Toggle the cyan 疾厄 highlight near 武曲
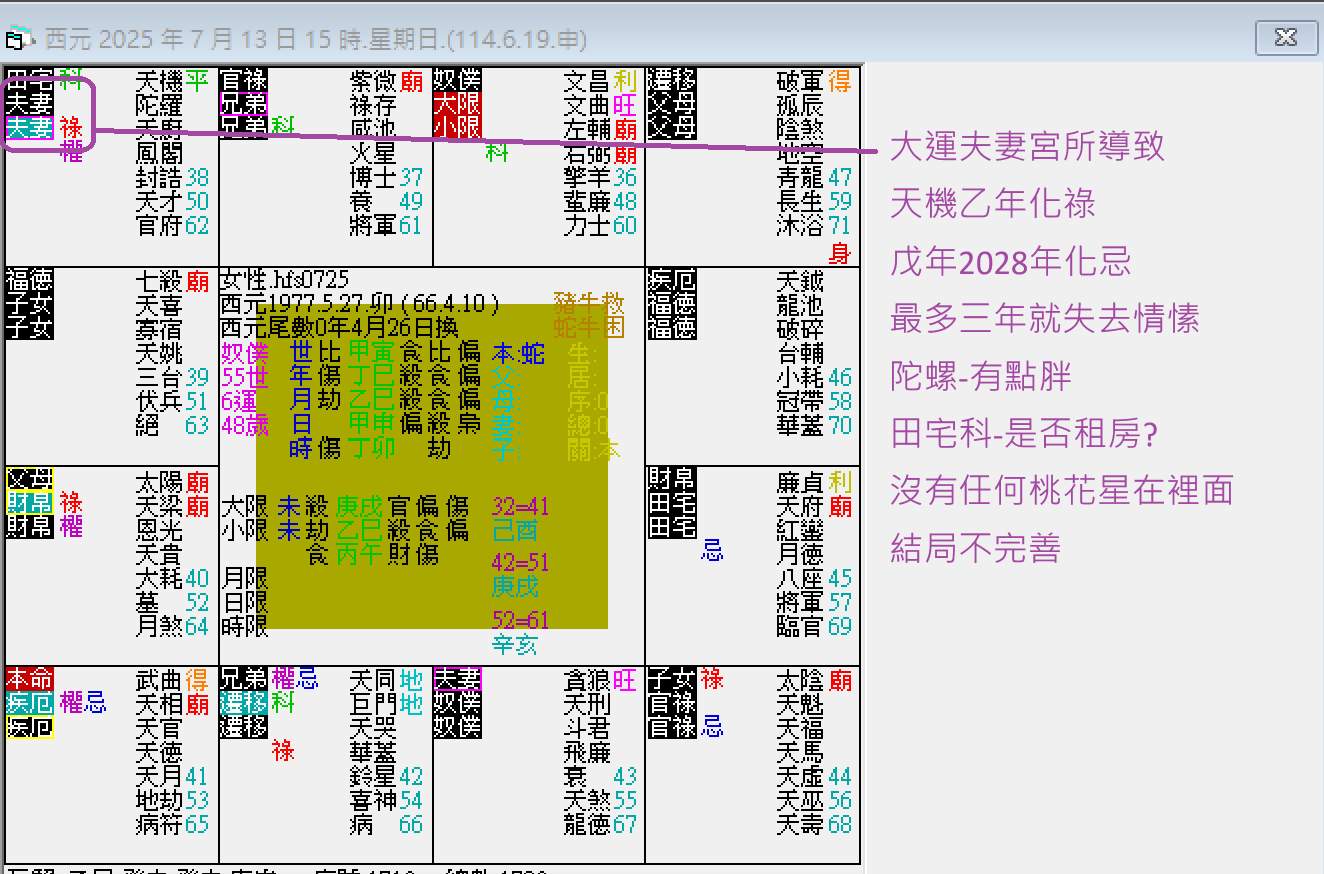 click(28, 704)
